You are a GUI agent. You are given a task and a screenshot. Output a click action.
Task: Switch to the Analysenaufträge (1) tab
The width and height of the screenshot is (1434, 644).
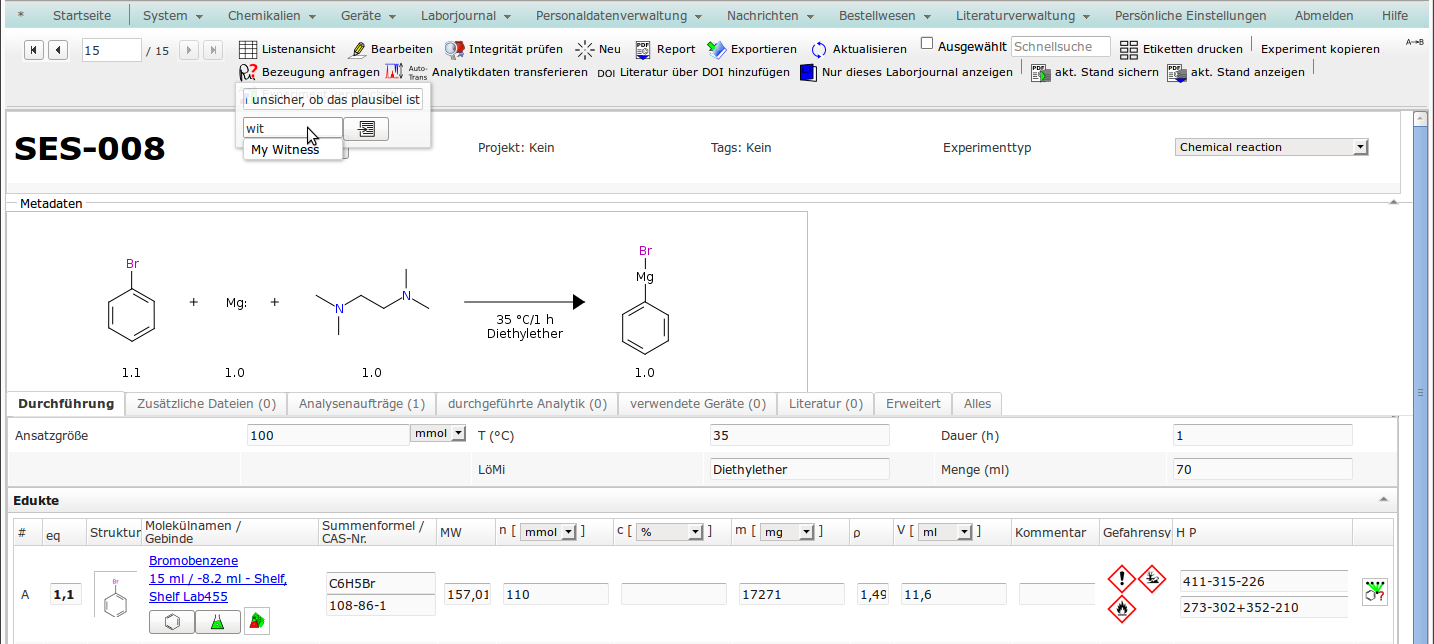point(361,404)
